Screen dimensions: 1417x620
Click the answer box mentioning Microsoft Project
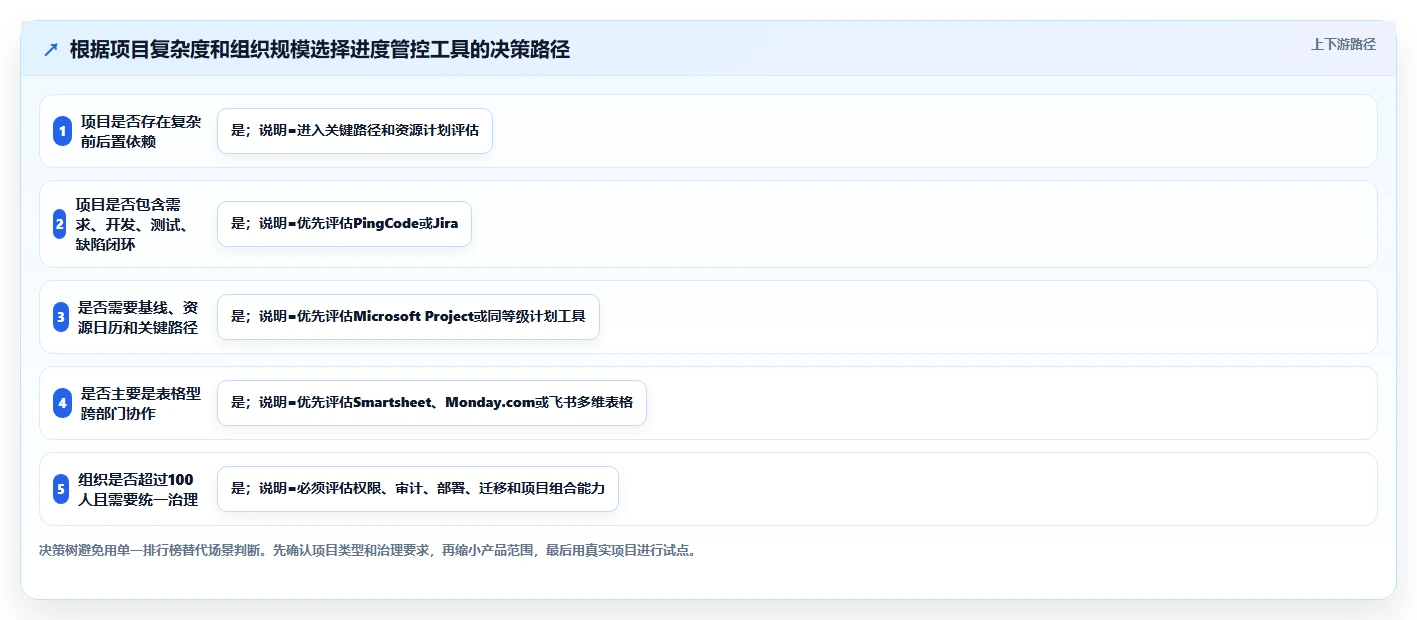pyautogui.click(x=408, y=317)
